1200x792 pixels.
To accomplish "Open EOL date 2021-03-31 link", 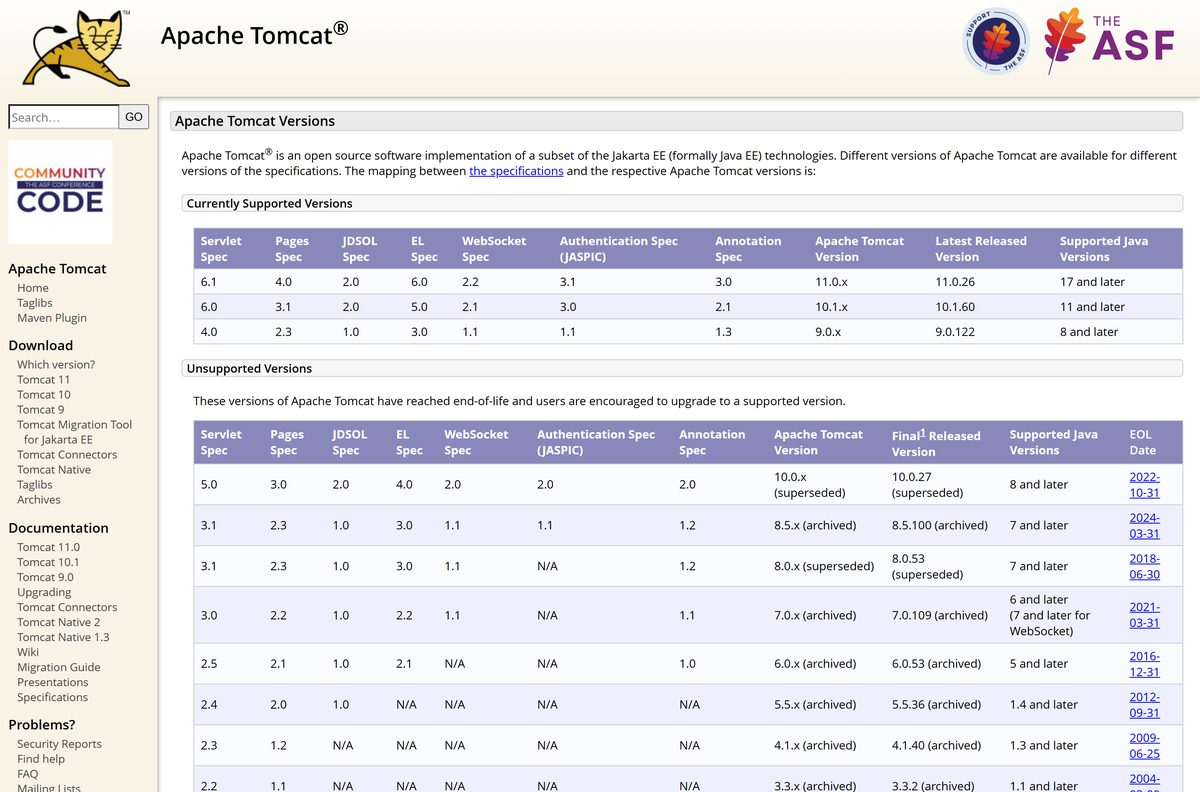I will [x=1145, y=614].
